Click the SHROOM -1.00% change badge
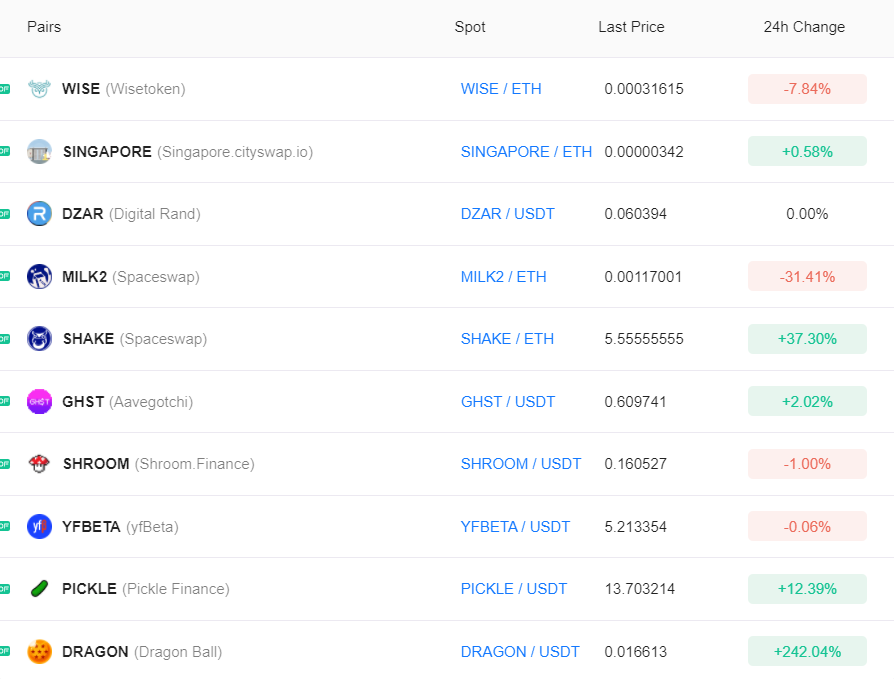 [807, 464]
